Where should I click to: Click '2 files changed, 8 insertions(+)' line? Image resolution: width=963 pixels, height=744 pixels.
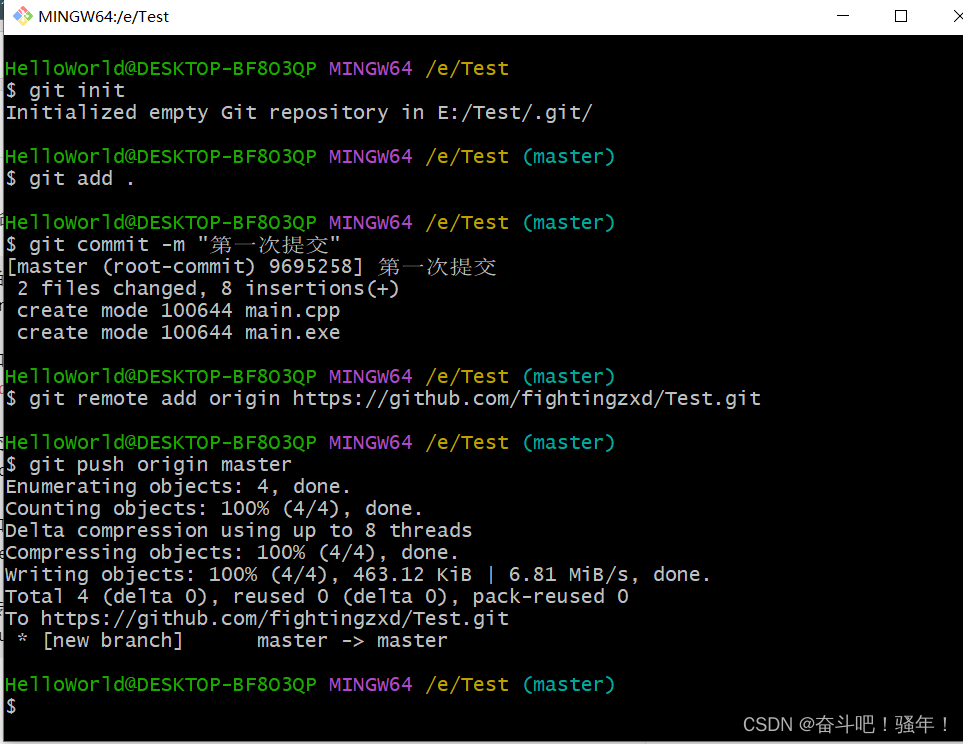(208, 289)
